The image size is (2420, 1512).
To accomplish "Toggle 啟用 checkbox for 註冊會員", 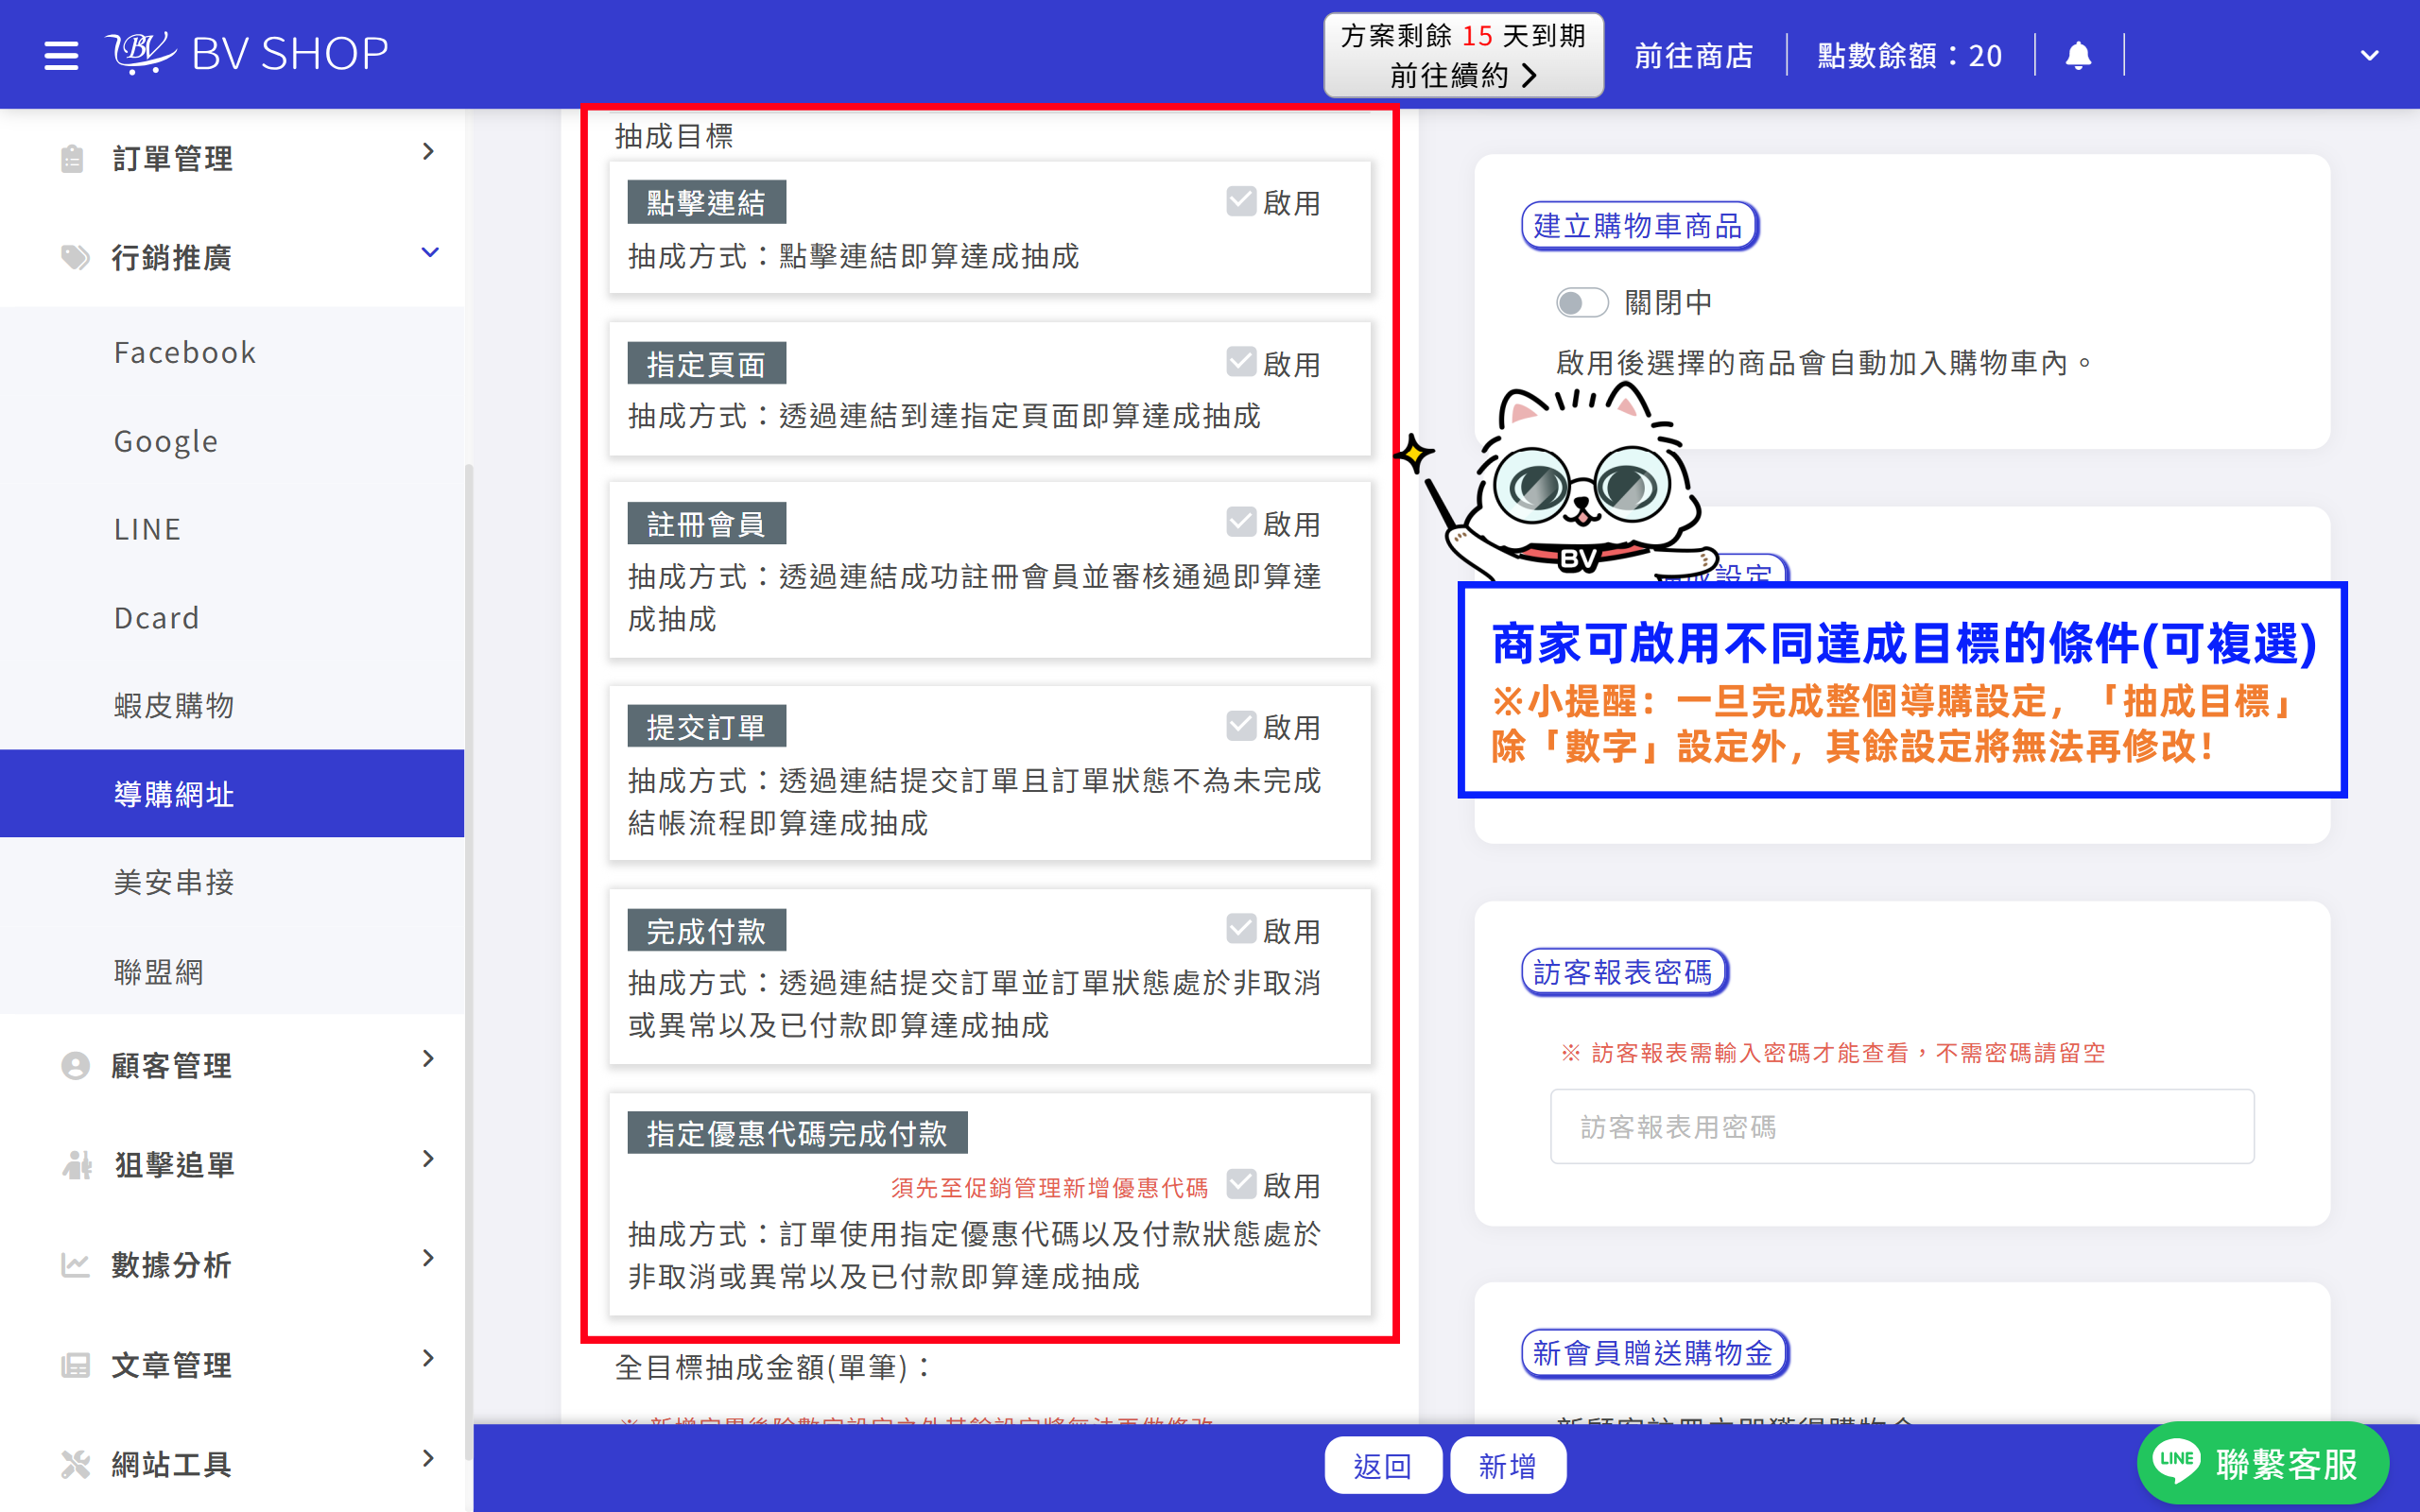I will coord(1241,522).
